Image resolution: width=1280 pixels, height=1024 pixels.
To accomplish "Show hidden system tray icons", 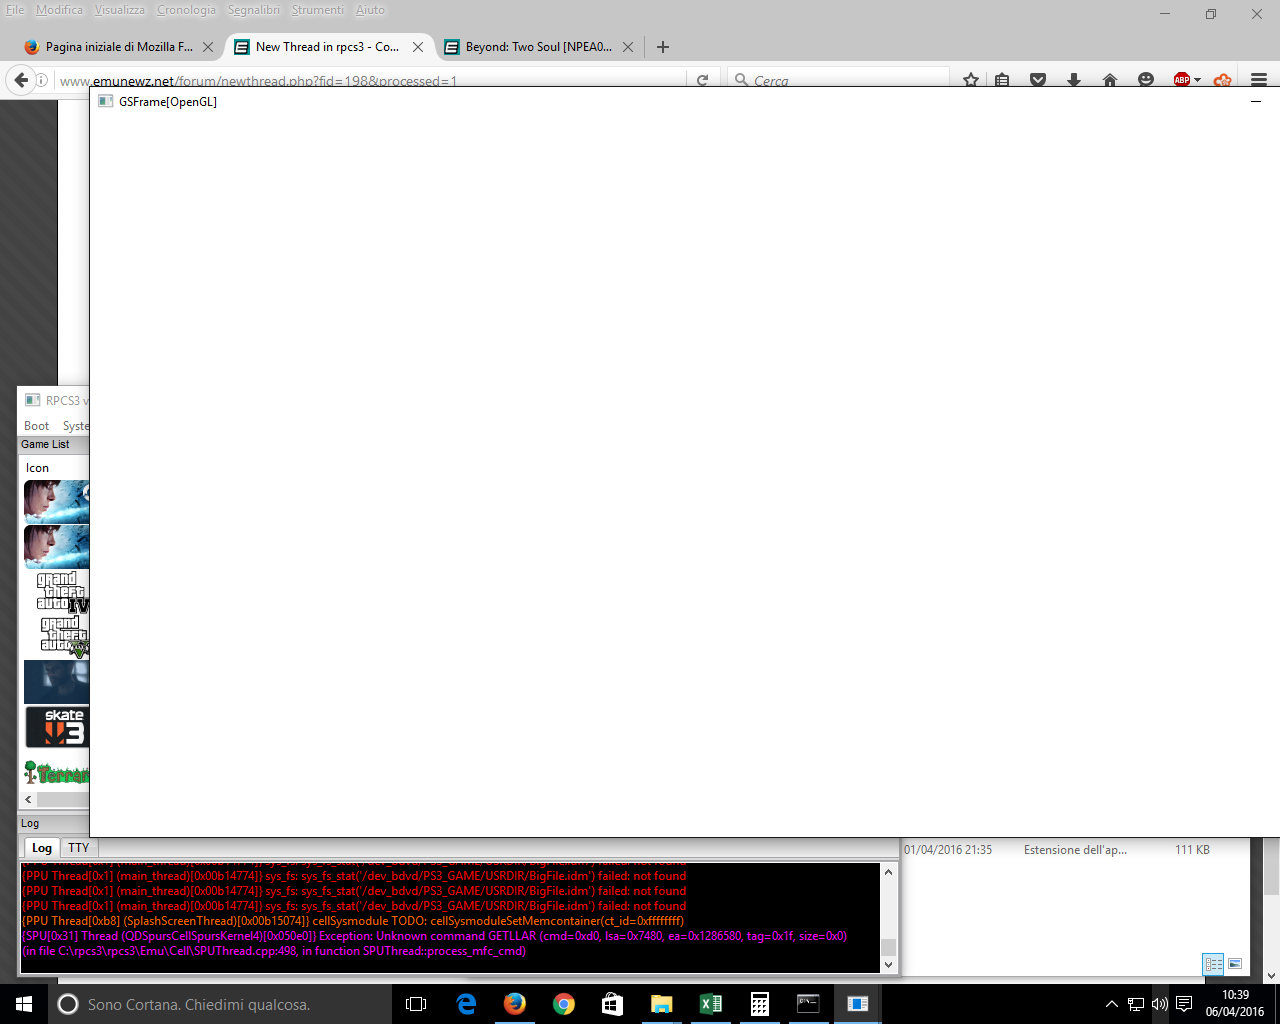I will [1111, 1004].
